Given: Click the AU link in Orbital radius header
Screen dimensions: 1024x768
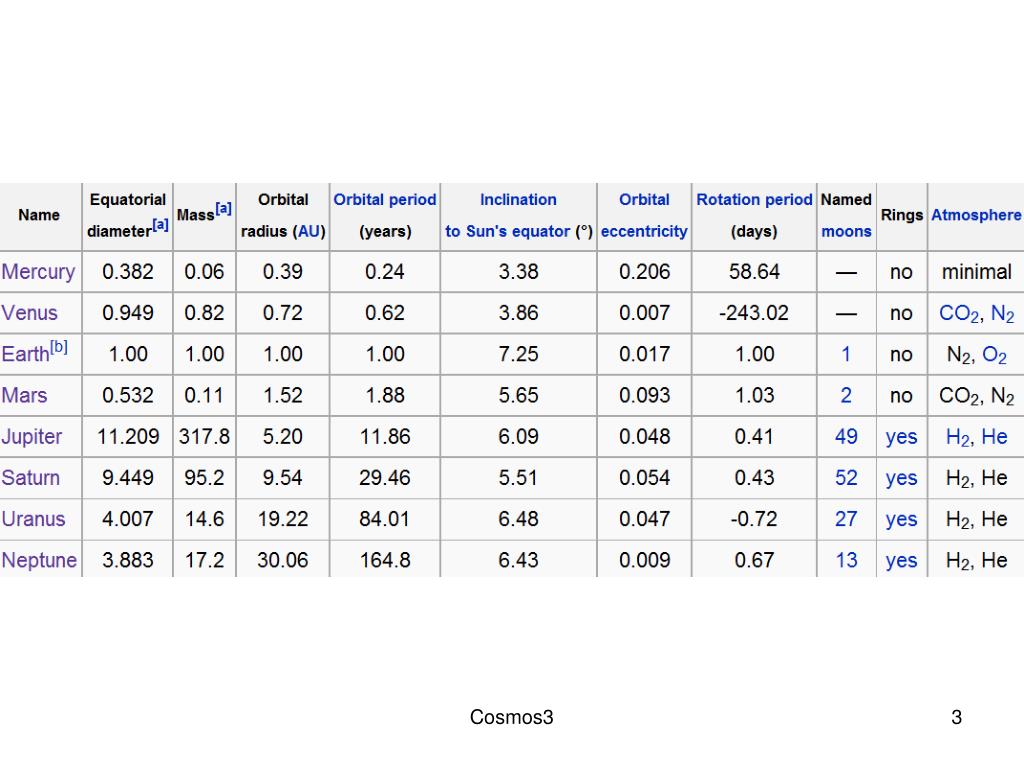Looking at the screenshot, I should 309,231.
